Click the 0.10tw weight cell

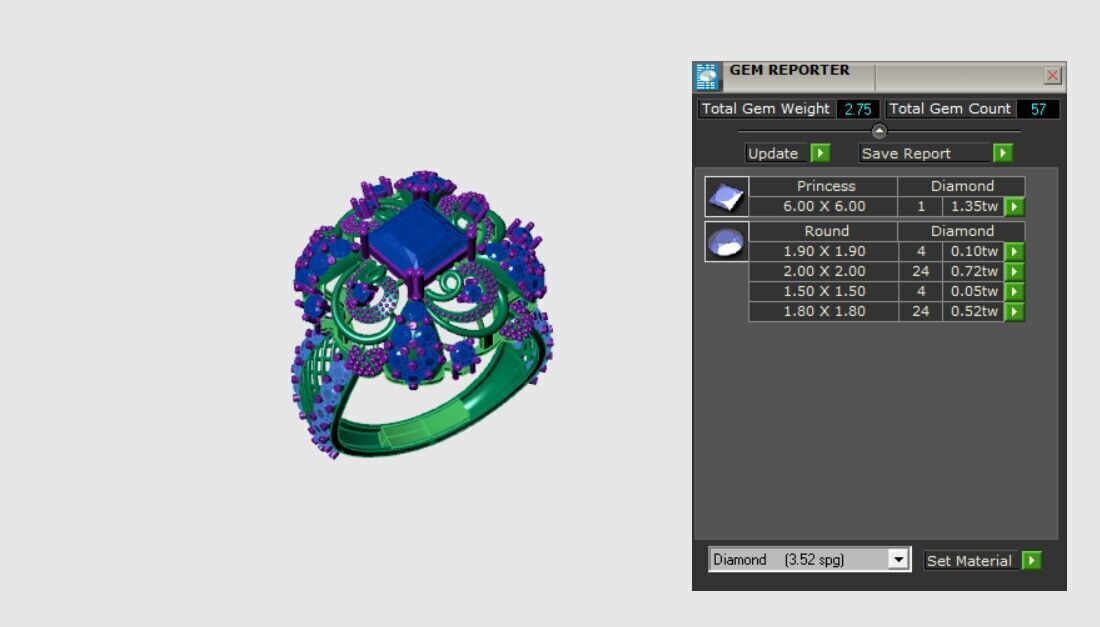(974, 252)
